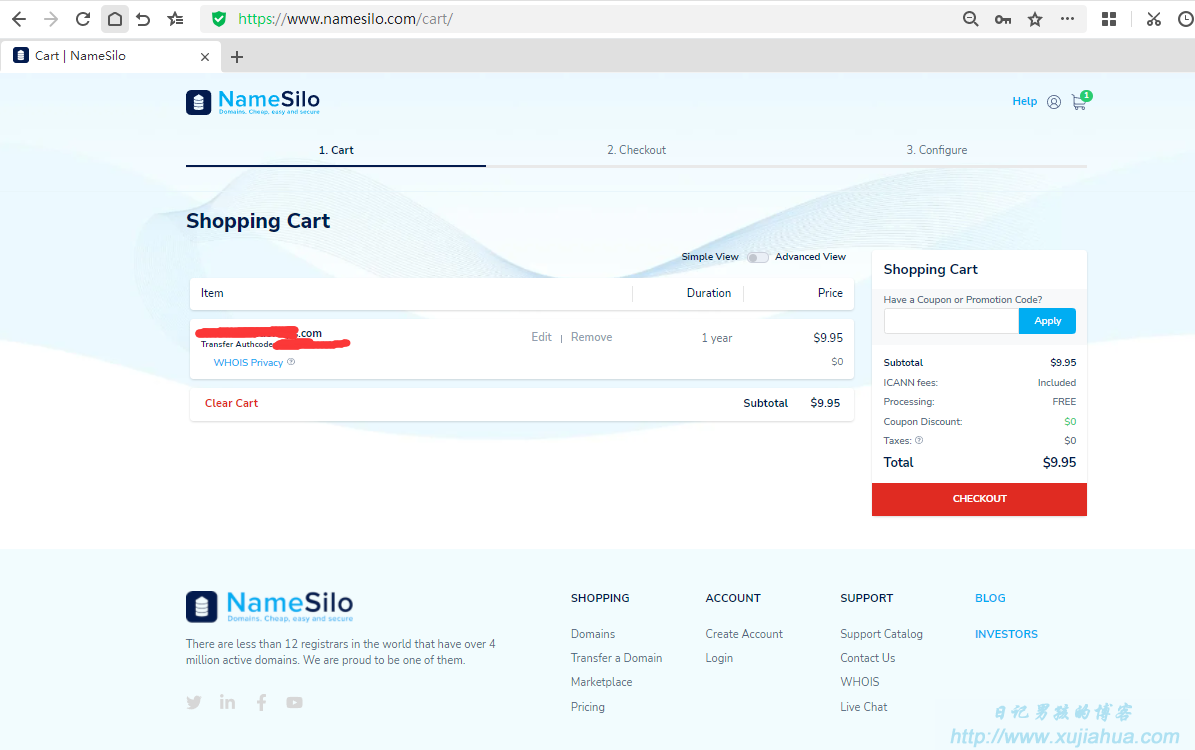
Task: Open the Login footer link
Action: (x=719, y=658)
